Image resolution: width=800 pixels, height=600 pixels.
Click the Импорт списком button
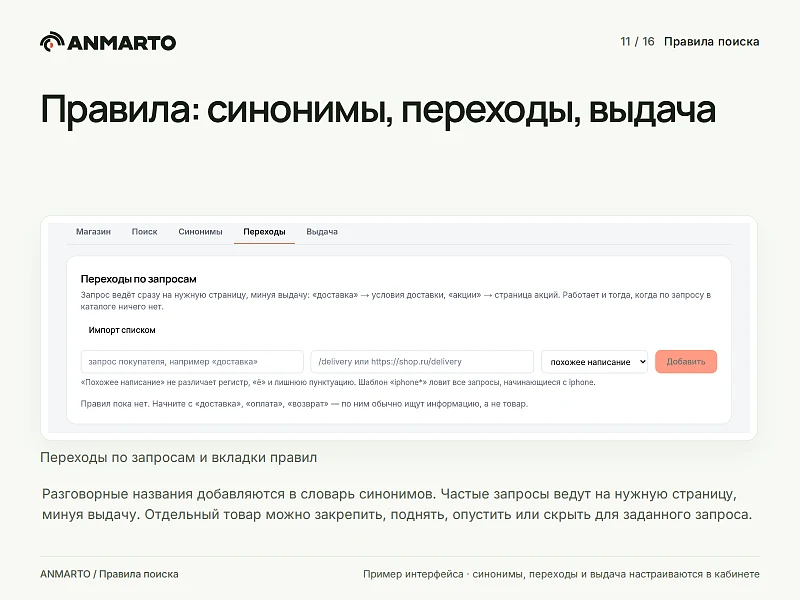point(122,330)
